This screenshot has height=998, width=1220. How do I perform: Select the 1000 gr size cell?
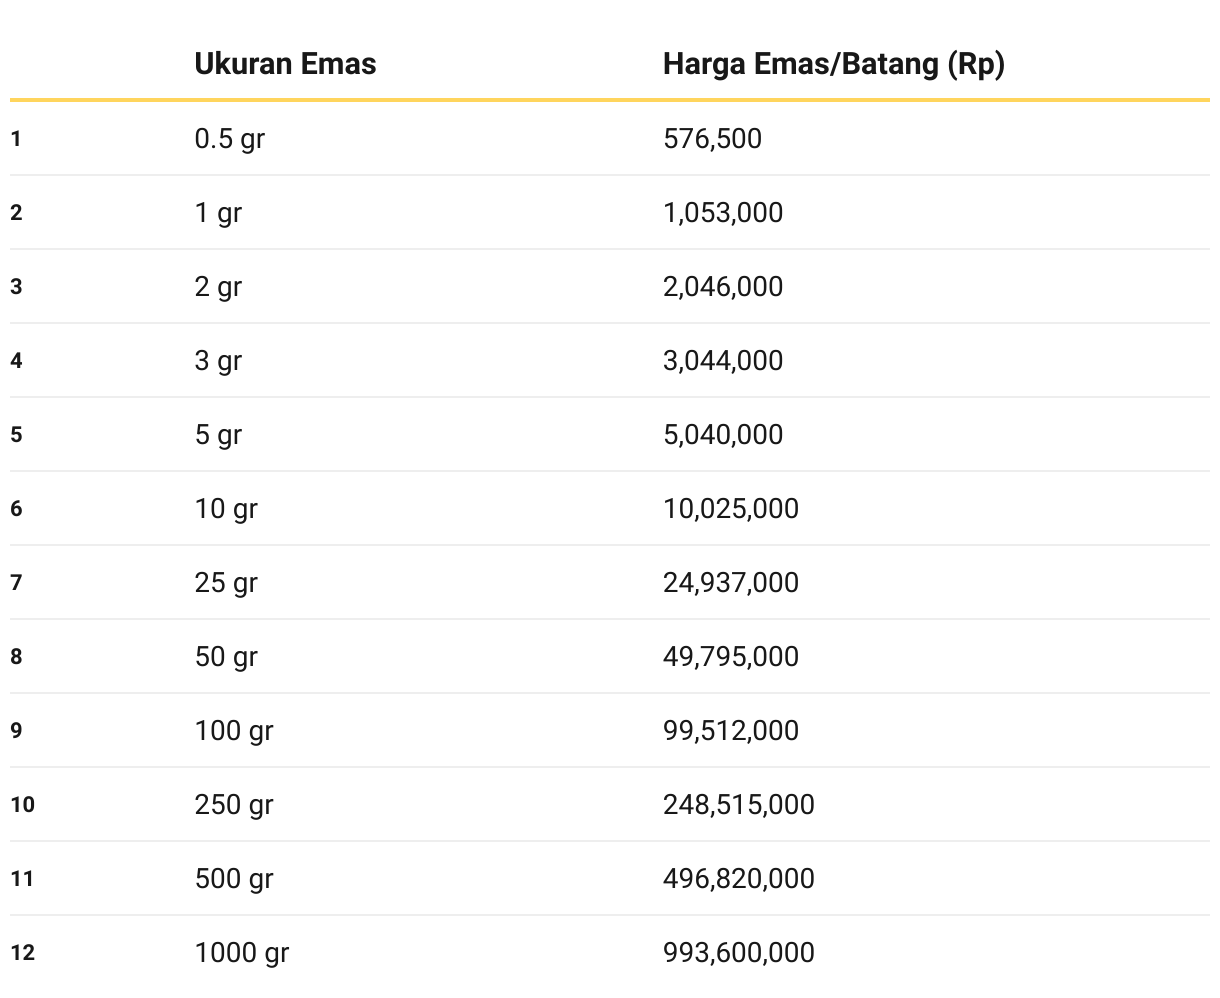pyautogui.click(x=242, y=952)
